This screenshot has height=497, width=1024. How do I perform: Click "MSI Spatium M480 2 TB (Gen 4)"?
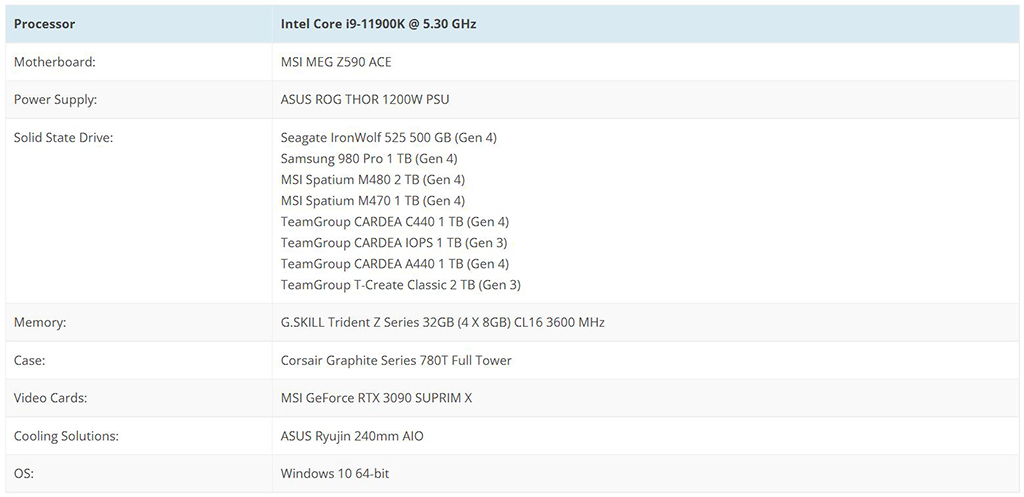(373, 180)
